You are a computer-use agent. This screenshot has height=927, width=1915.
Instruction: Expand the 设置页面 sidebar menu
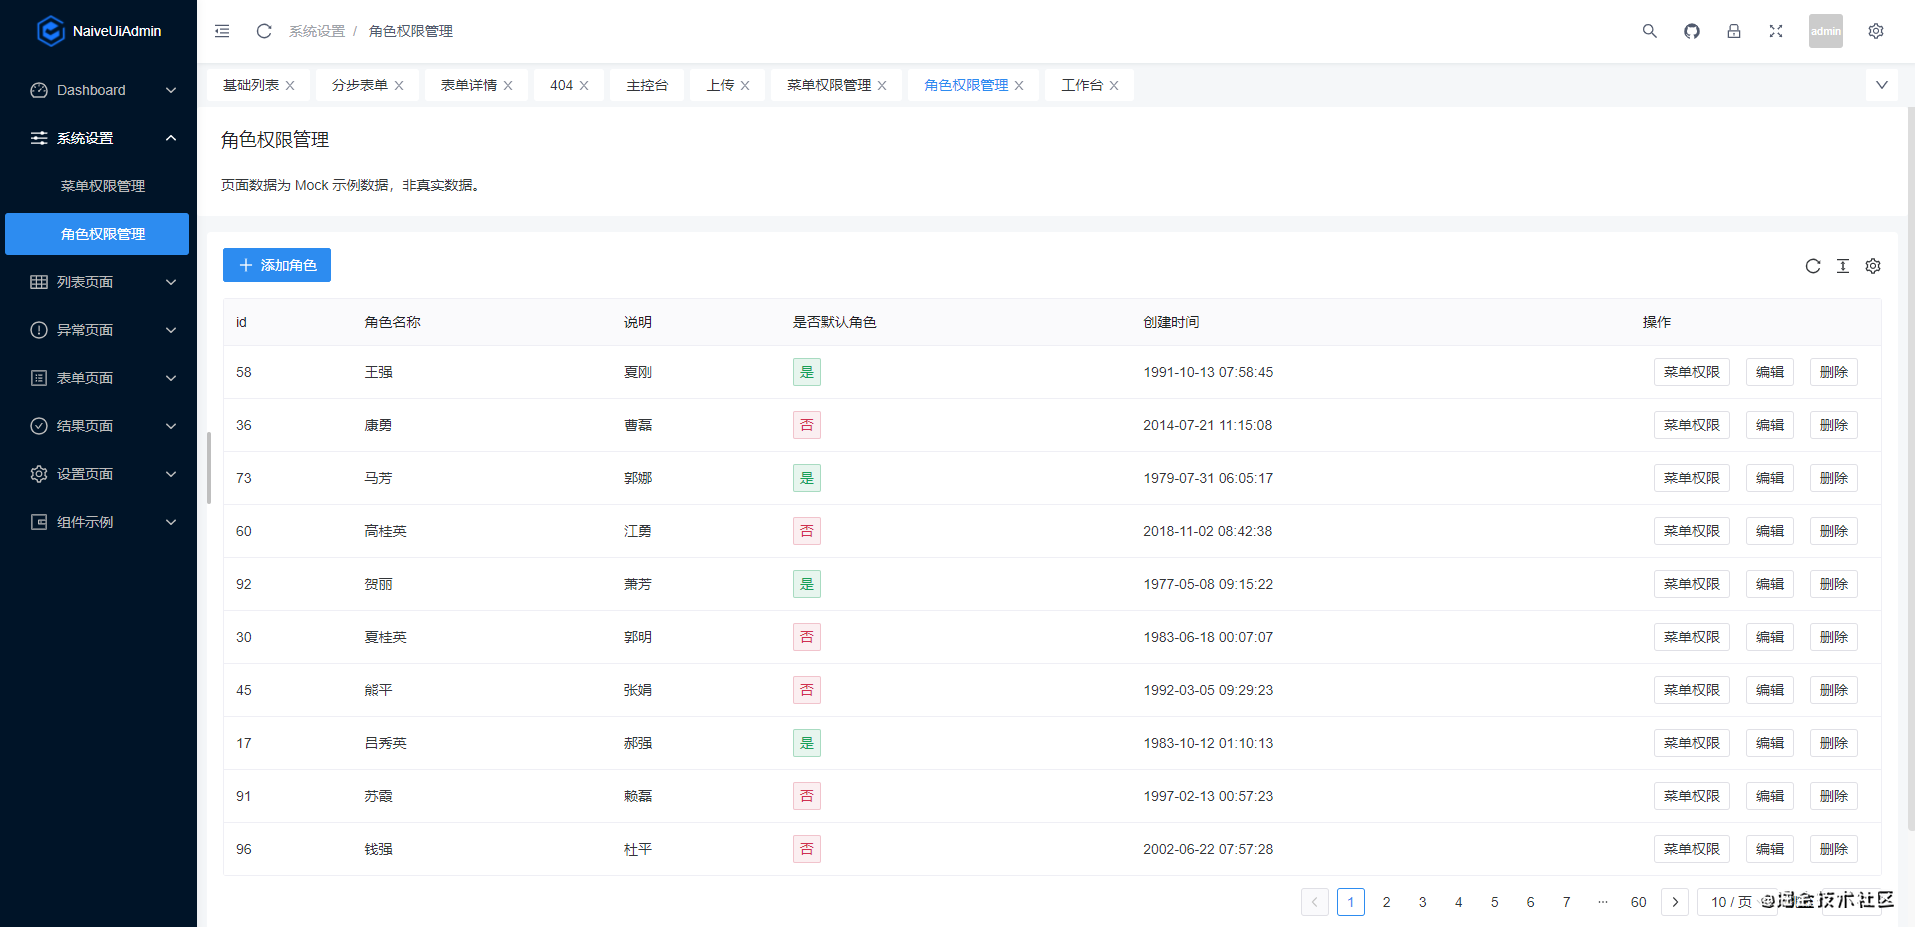(x=98, y=474)
